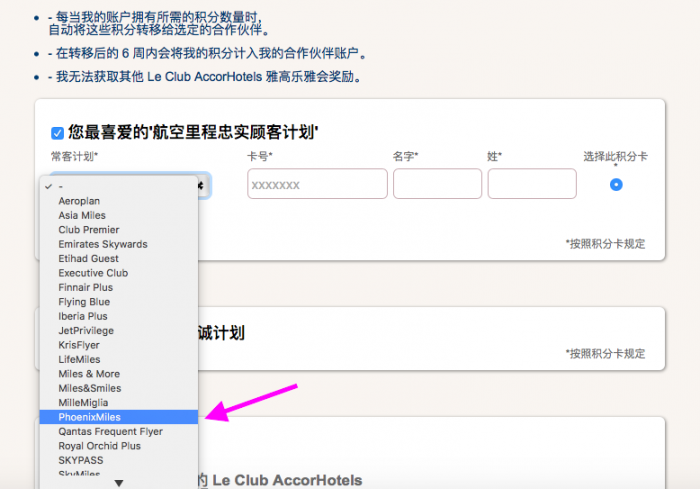Select SKYPASS from dropdown list
Image resolution: width=700 pixels, height=489 pixels.
tap(119, 460)
